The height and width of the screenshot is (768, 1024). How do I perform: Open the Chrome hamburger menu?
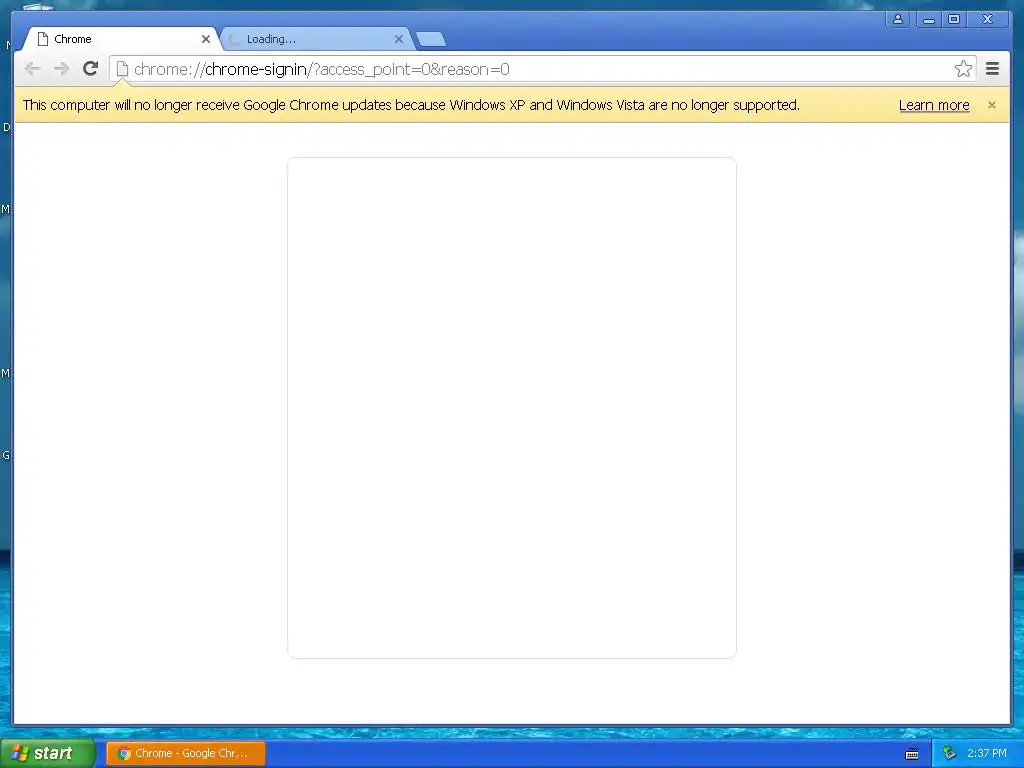click(x=993, y=69)
